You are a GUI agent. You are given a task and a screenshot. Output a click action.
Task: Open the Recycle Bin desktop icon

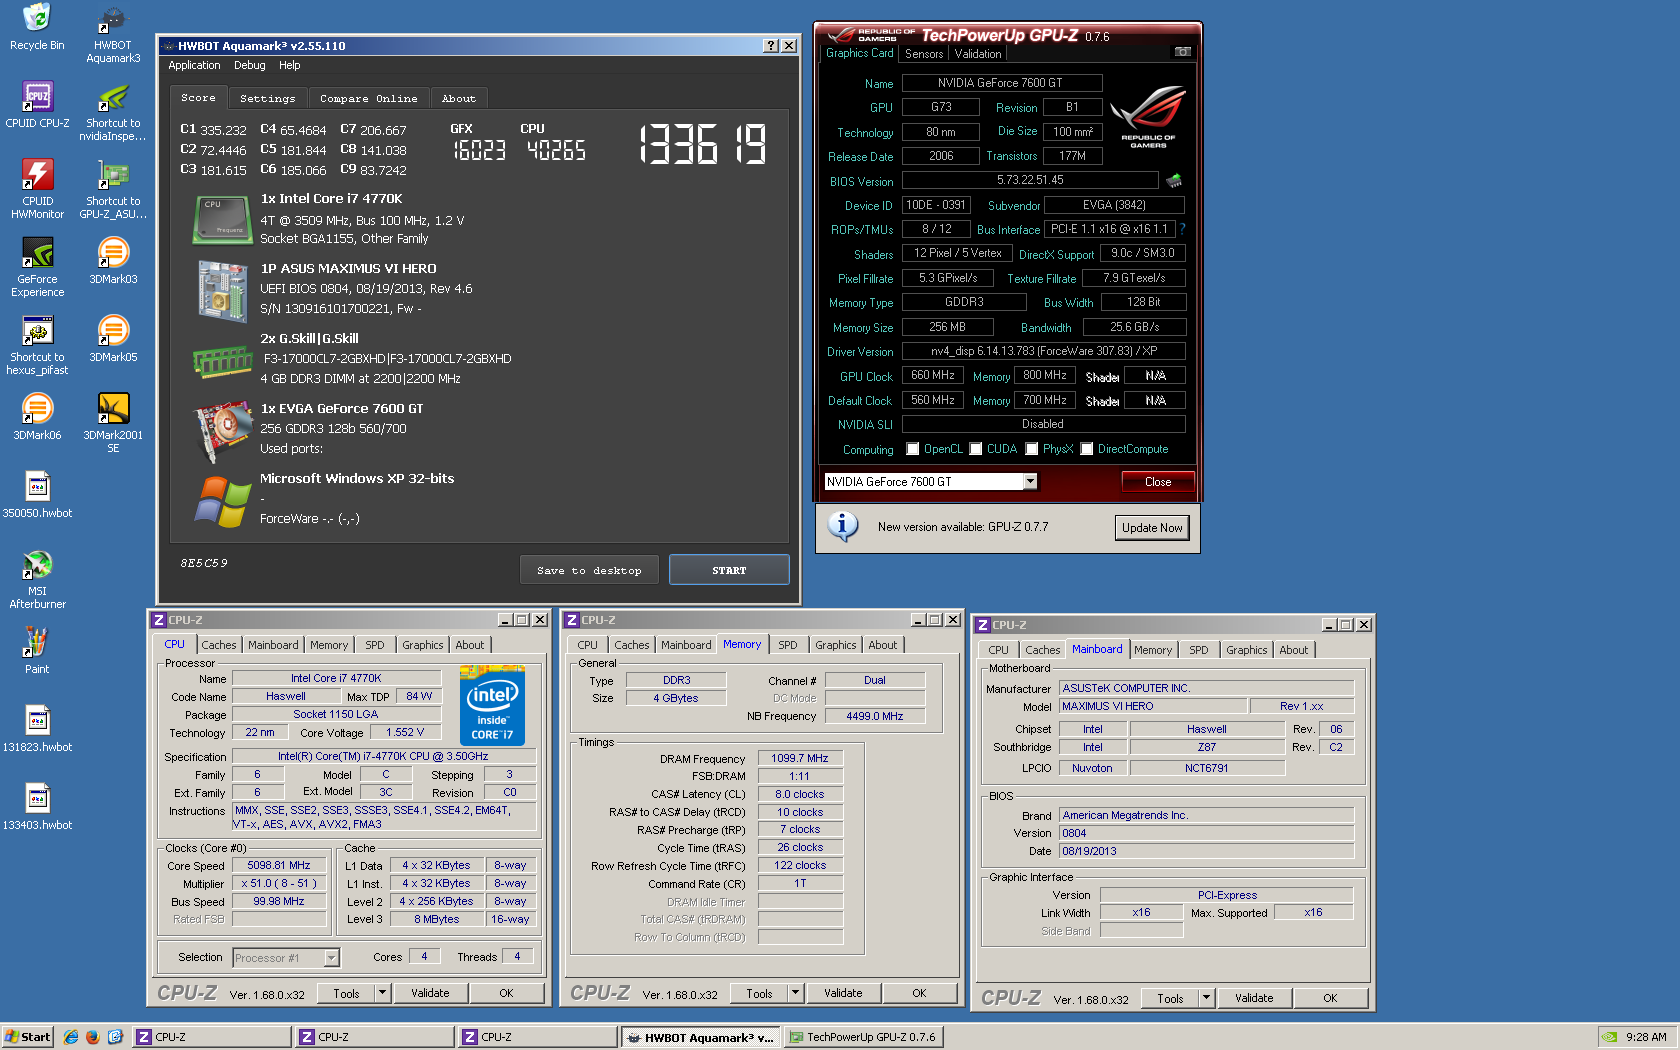pos(37,27)
